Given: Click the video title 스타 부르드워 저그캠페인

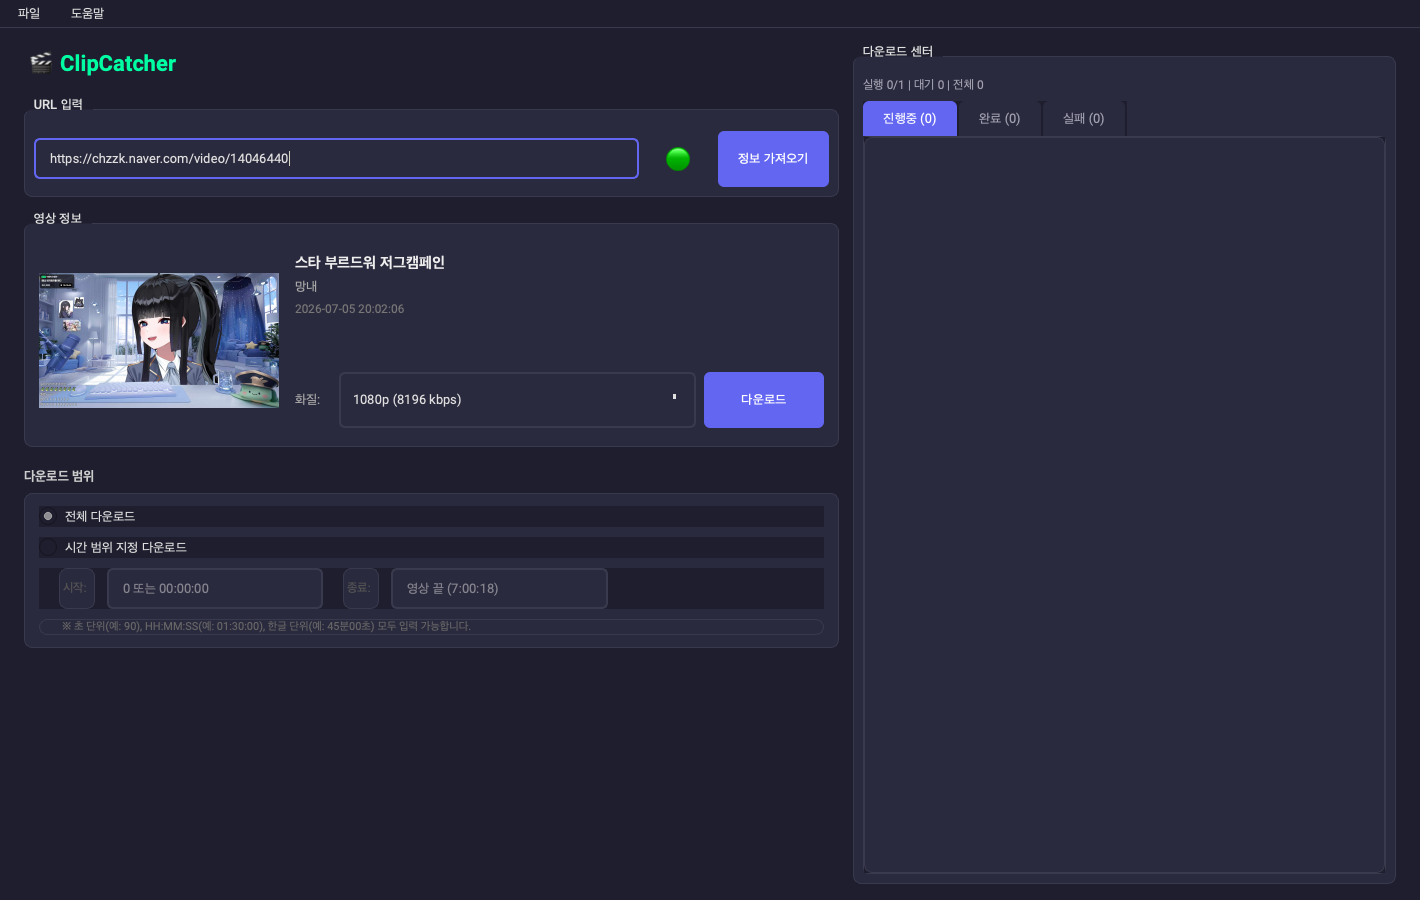Looking at the screenshot, I should point(370,262).
